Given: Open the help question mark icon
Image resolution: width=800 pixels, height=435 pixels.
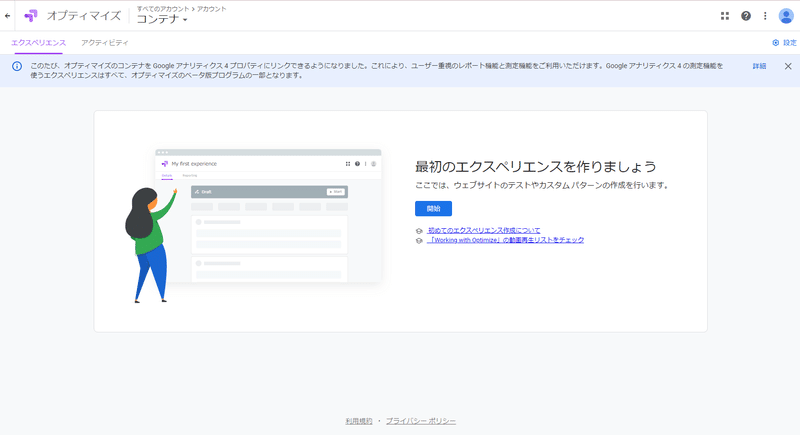Looking at the screenshot, I should coord(745,16).
